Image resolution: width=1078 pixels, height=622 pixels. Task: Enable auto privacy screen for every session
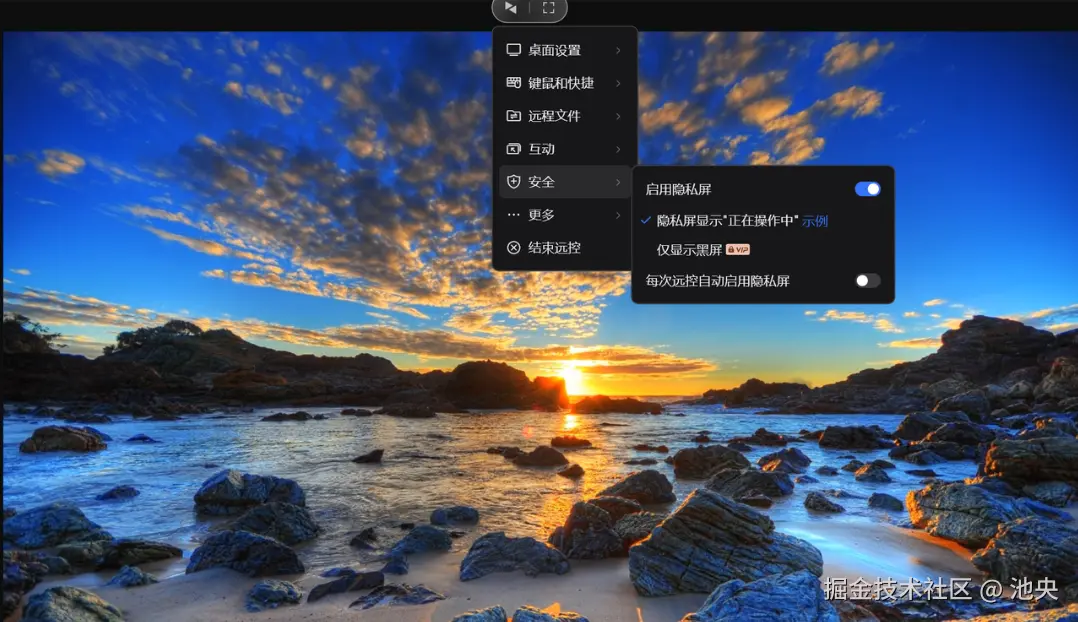point(866,281)
